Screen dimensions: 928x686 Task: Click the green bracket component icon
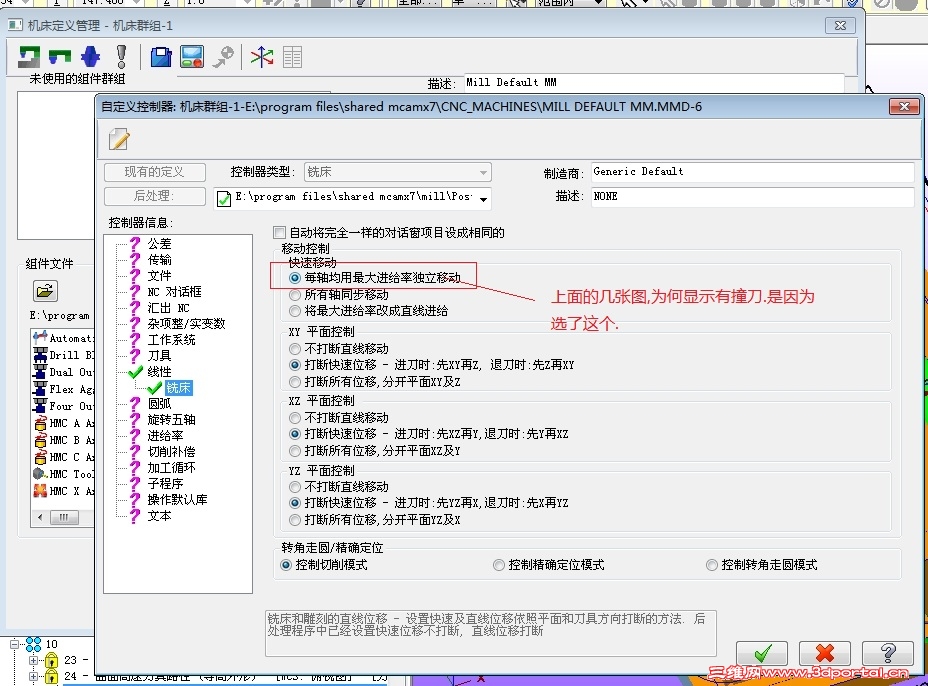[60, 57]
